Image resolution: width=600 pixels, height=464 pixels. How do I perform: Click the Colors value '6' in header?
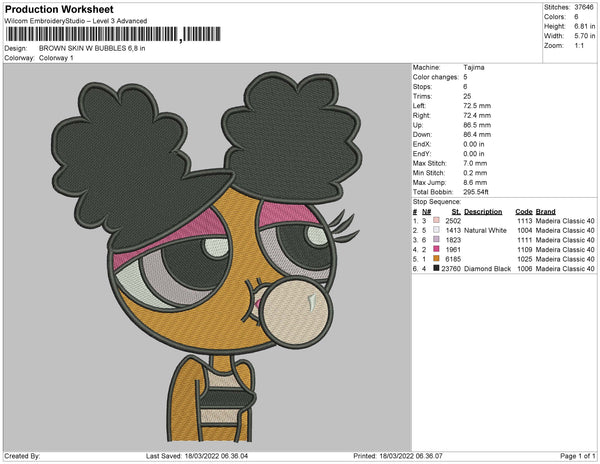(576, 17)
